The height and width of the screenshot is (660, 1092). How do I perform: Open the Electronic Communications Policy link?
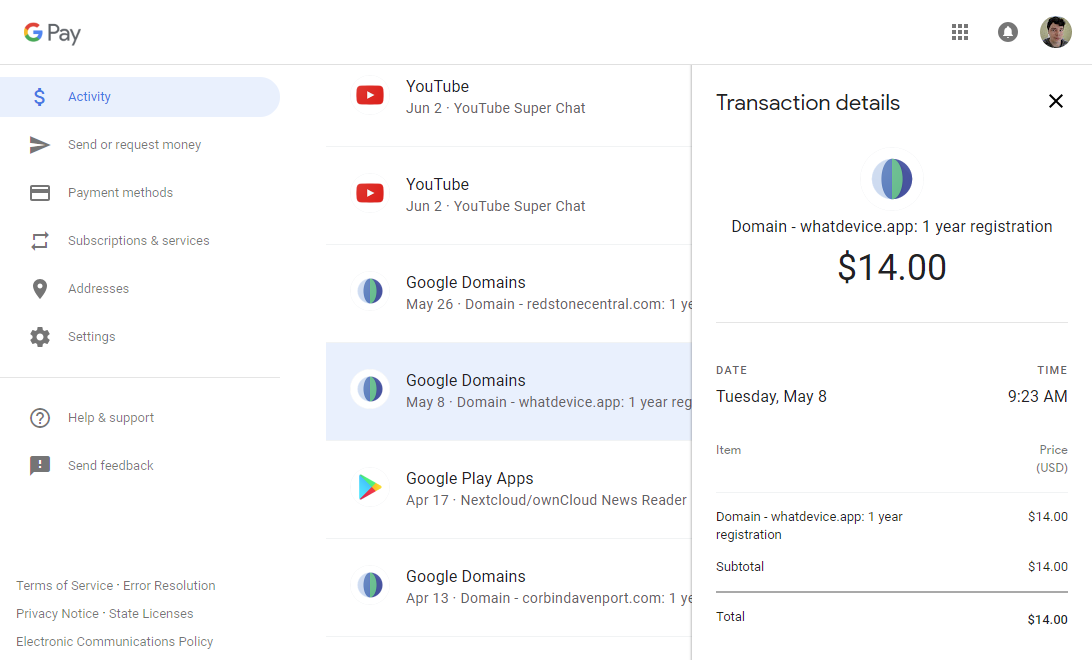tap(114, 641)
